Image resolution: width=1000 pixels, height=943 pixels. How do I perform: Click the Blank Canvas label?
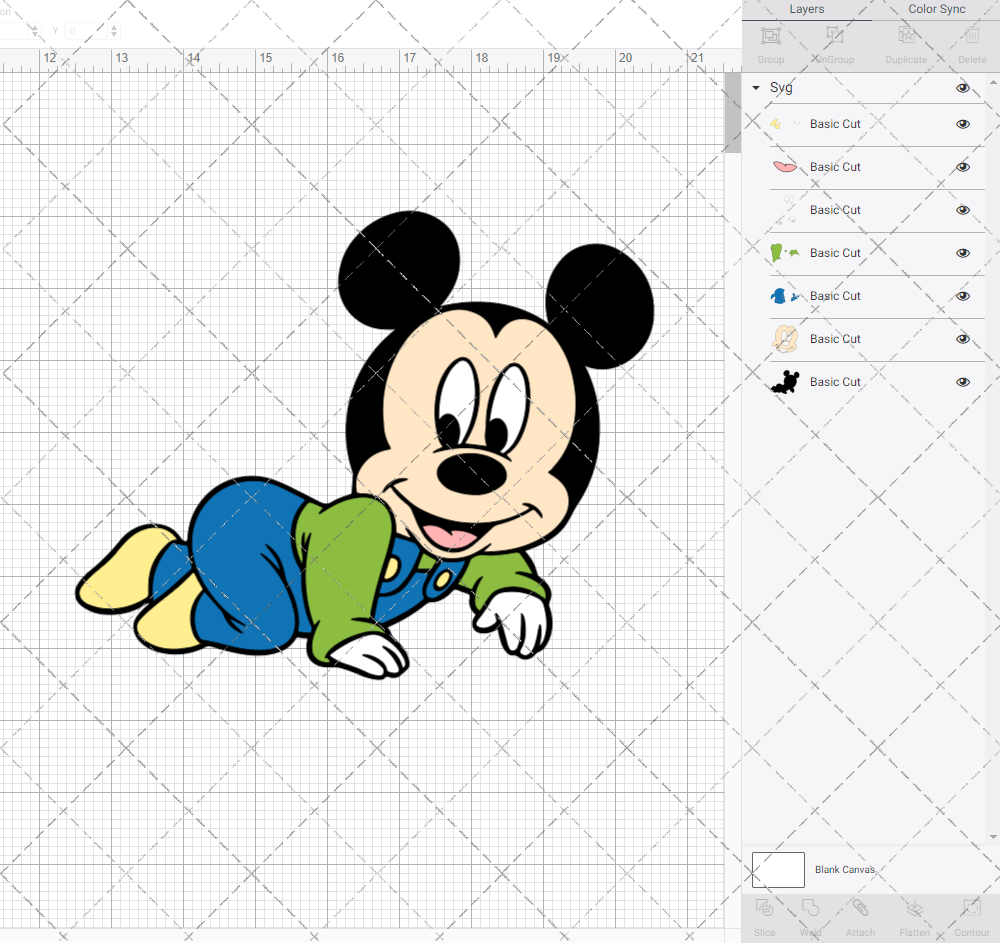844,870
